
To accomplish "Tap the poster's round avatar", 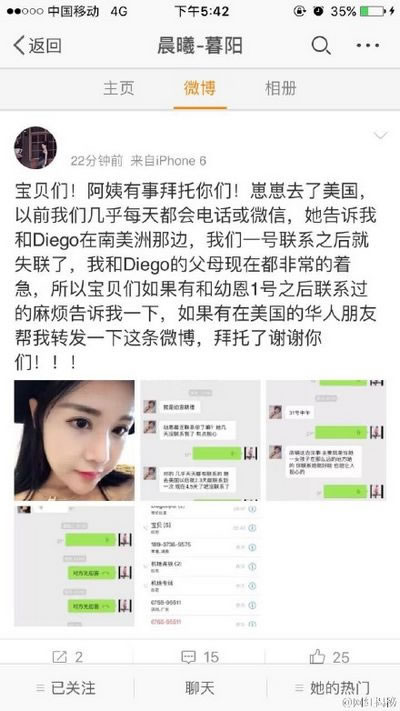I will point(35,147).
